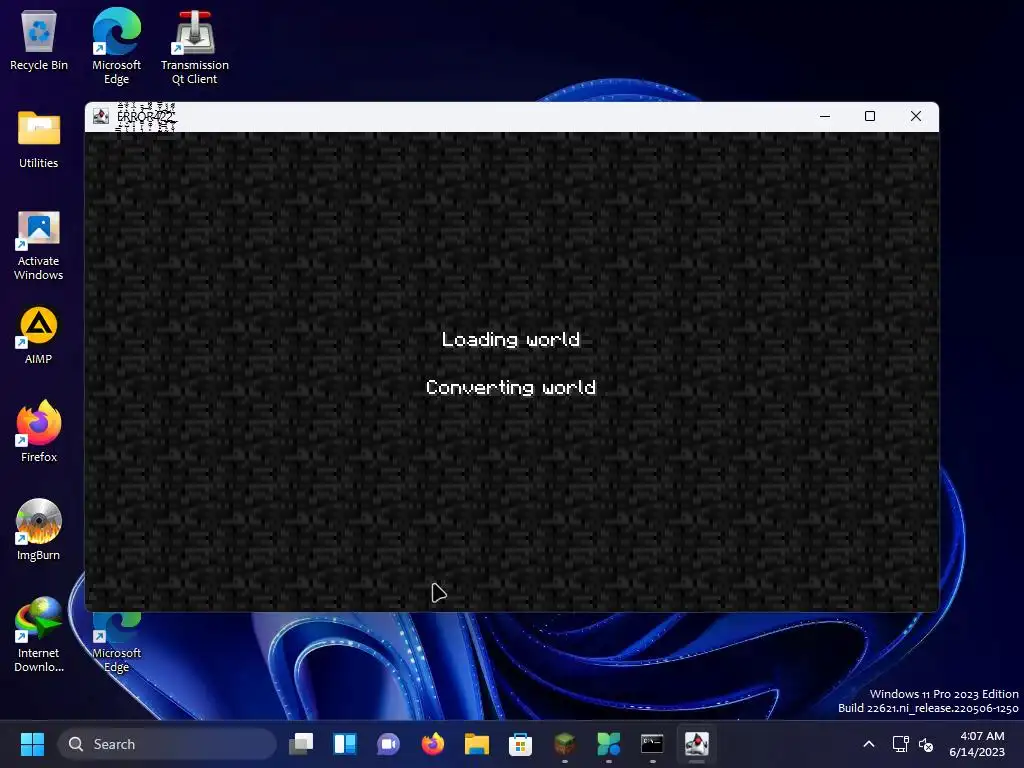Click the green leaf app taskbar icon

[609, 744]
